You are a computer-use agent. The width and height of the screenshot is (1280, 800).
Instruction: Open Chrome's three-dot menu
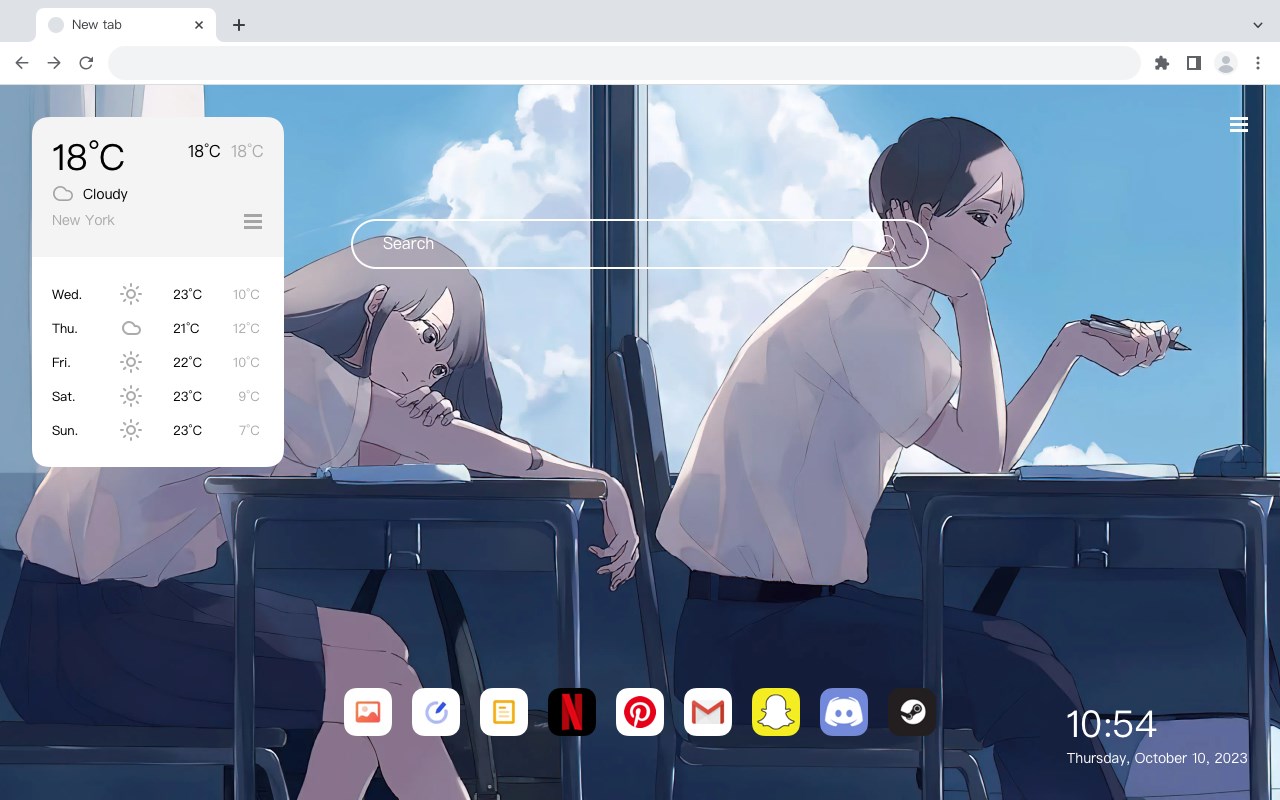[1258, 63]
